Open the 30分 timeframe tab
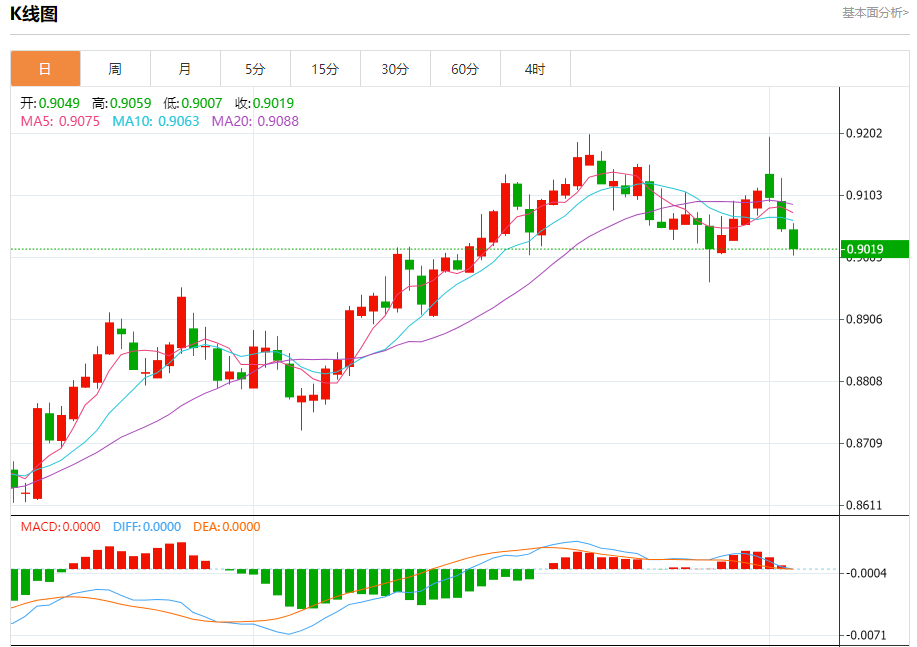 click(395, 69)
